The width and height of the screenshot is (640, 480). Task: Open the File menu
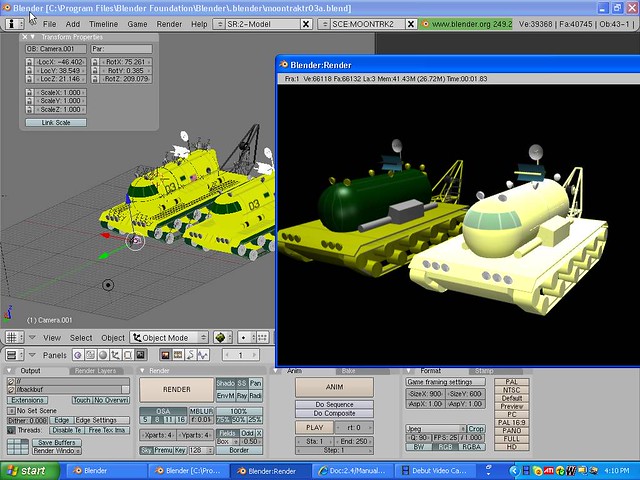pyautogui.click(x=49, y=24)
